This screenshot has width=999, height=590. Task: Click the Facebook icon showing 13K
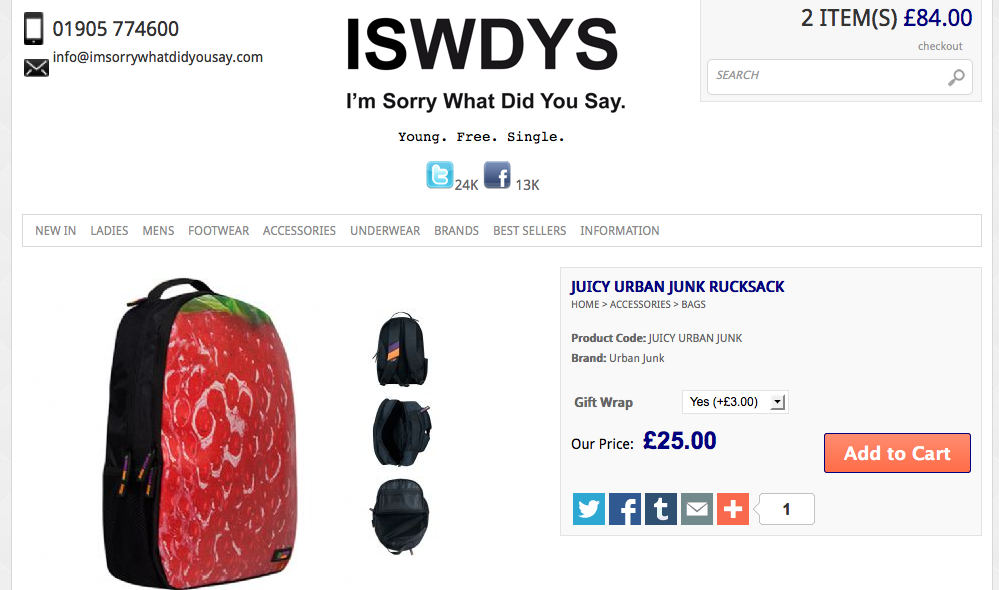coord(497,175)
